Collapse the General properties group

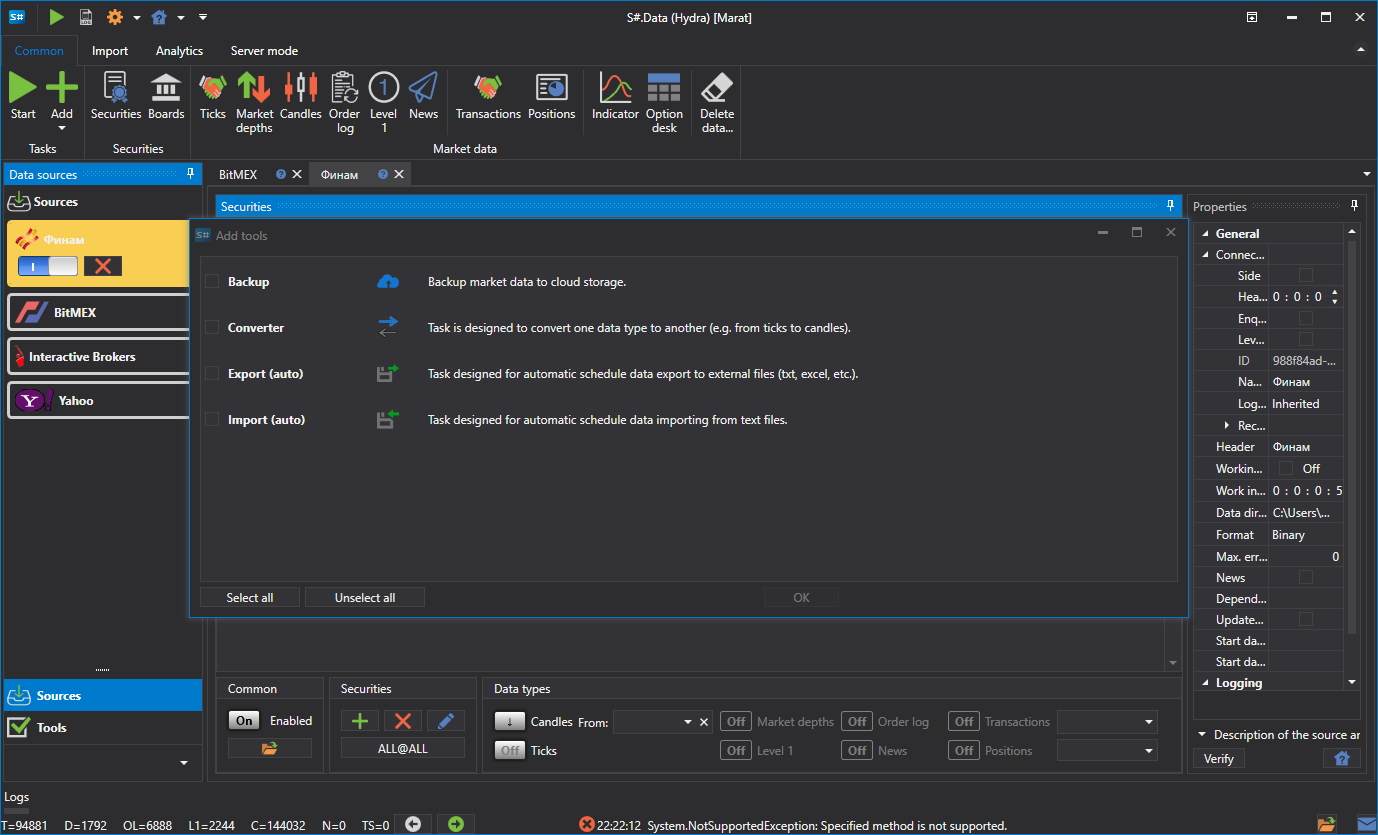[x=1205, y=234]
